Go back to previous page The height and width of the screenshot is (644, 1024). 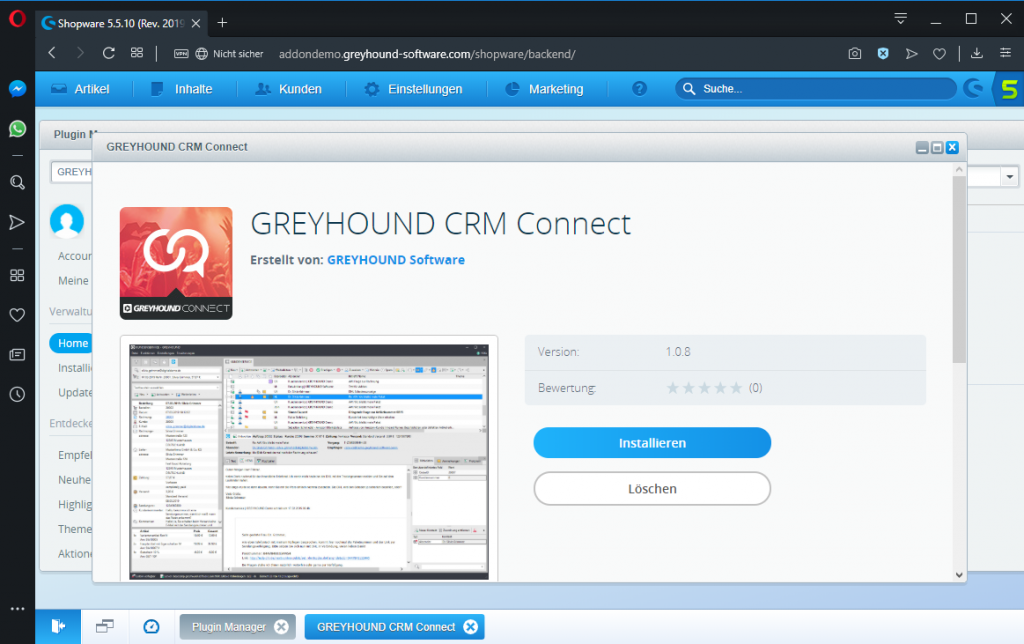[52, 54]
